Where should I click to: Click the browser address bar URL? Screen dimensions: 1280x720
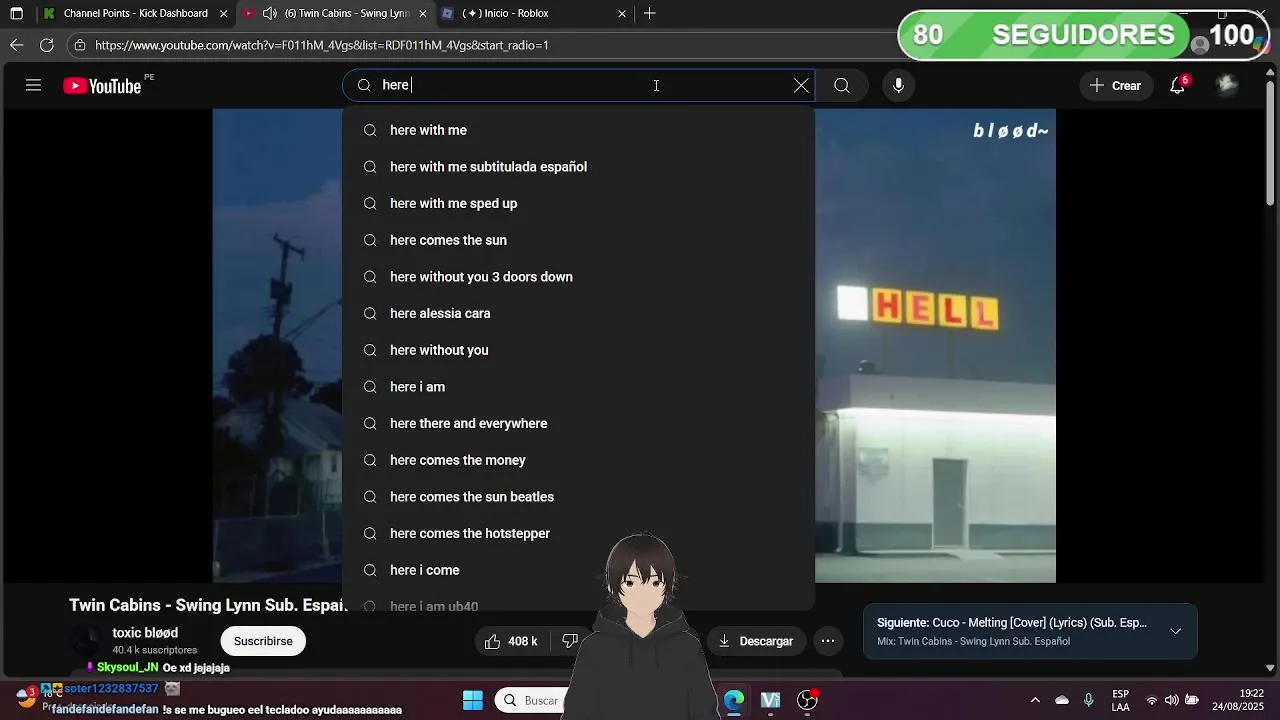pyautogui.click(x=322, y=45)
